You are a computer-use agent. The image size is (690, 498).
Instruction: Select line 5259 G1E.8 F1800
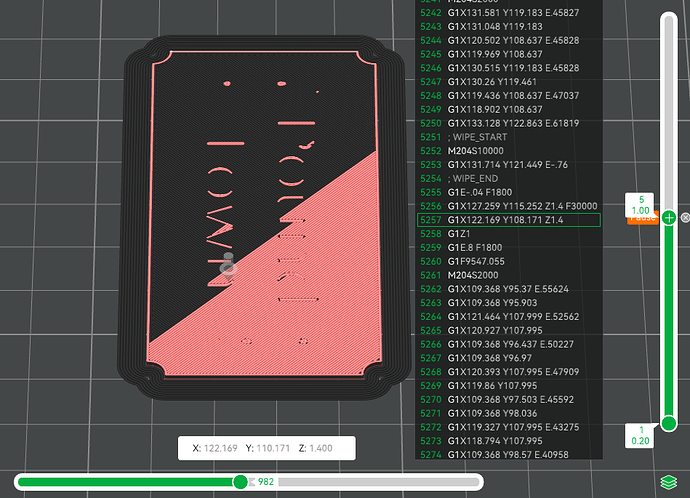509,248
